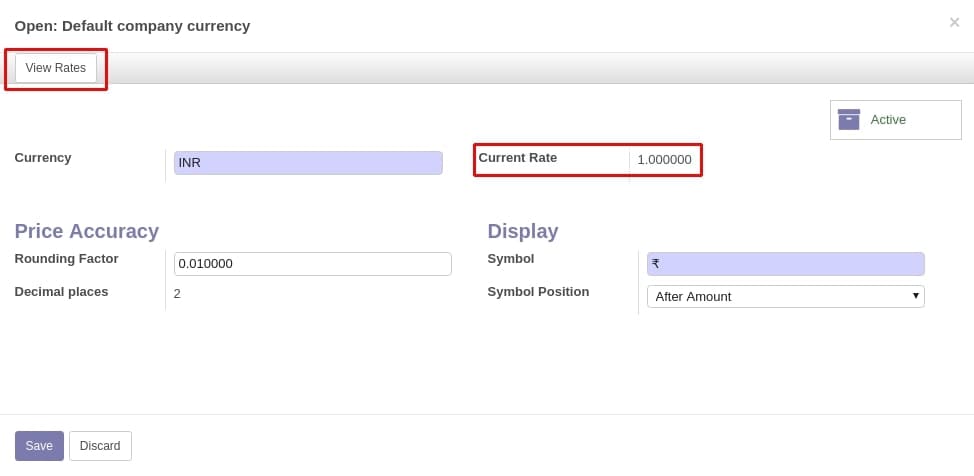Click the Rounding Factor label
The height and width of the screenshot is (476, 974).
pyautogui.click(x=66, y=258)
